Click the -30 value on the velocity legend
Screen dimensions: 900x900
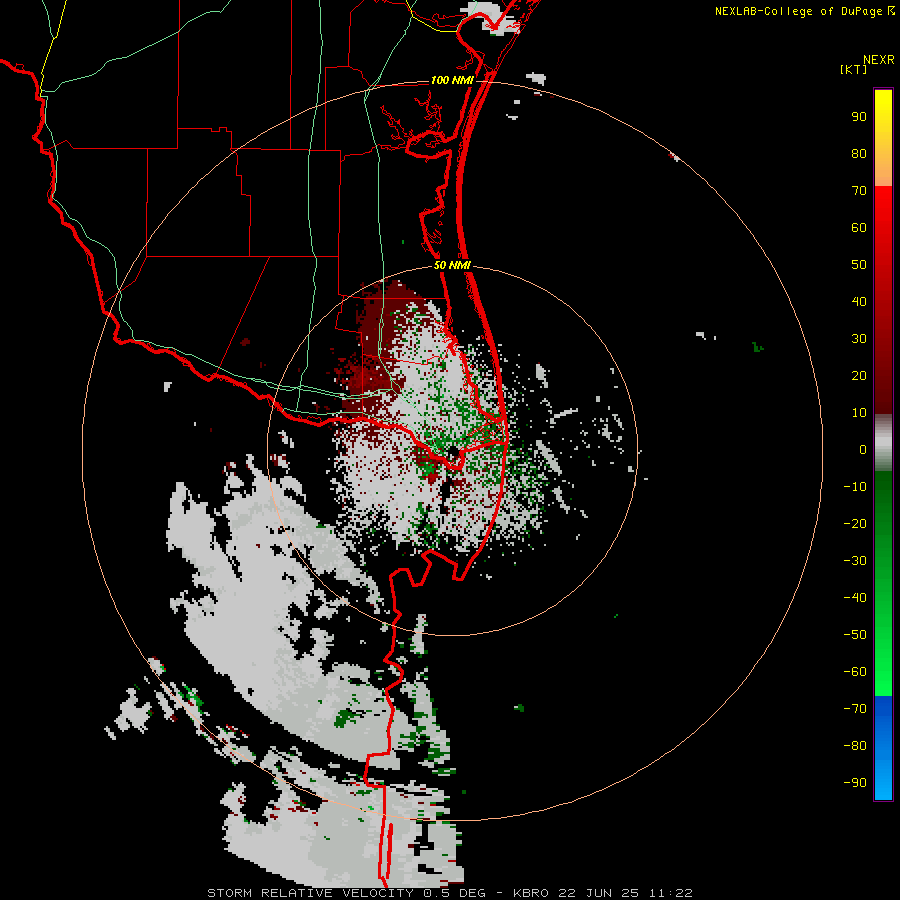point(855,561)
